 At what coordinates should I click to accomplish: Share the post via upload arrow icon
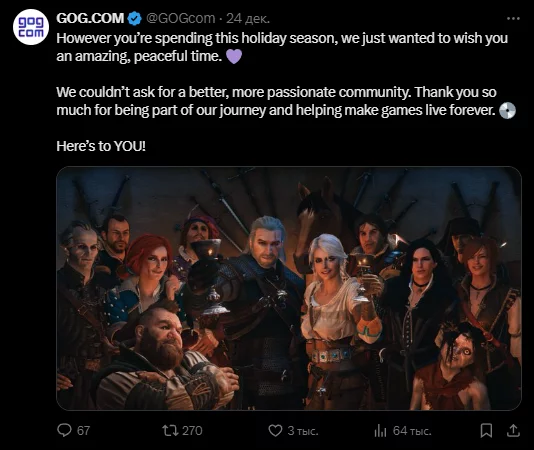(513, 430)
